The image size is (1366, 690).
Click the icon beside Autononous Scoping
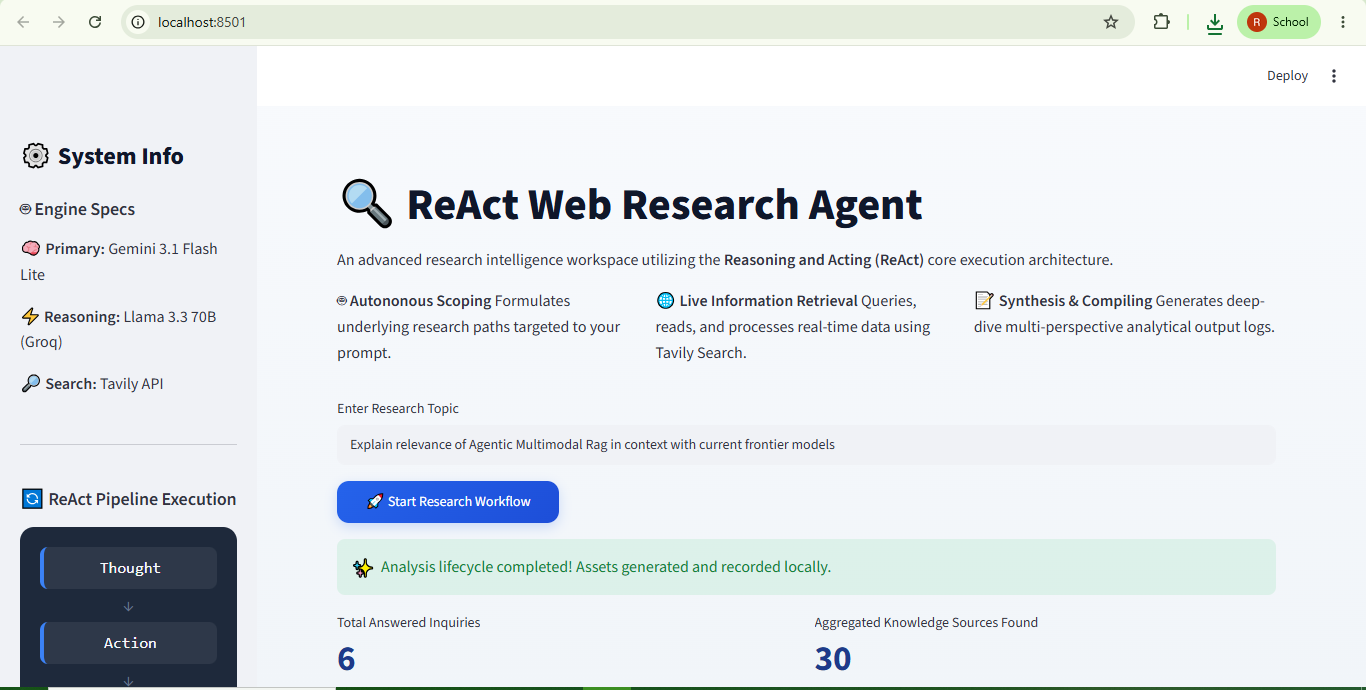point(342,301)
